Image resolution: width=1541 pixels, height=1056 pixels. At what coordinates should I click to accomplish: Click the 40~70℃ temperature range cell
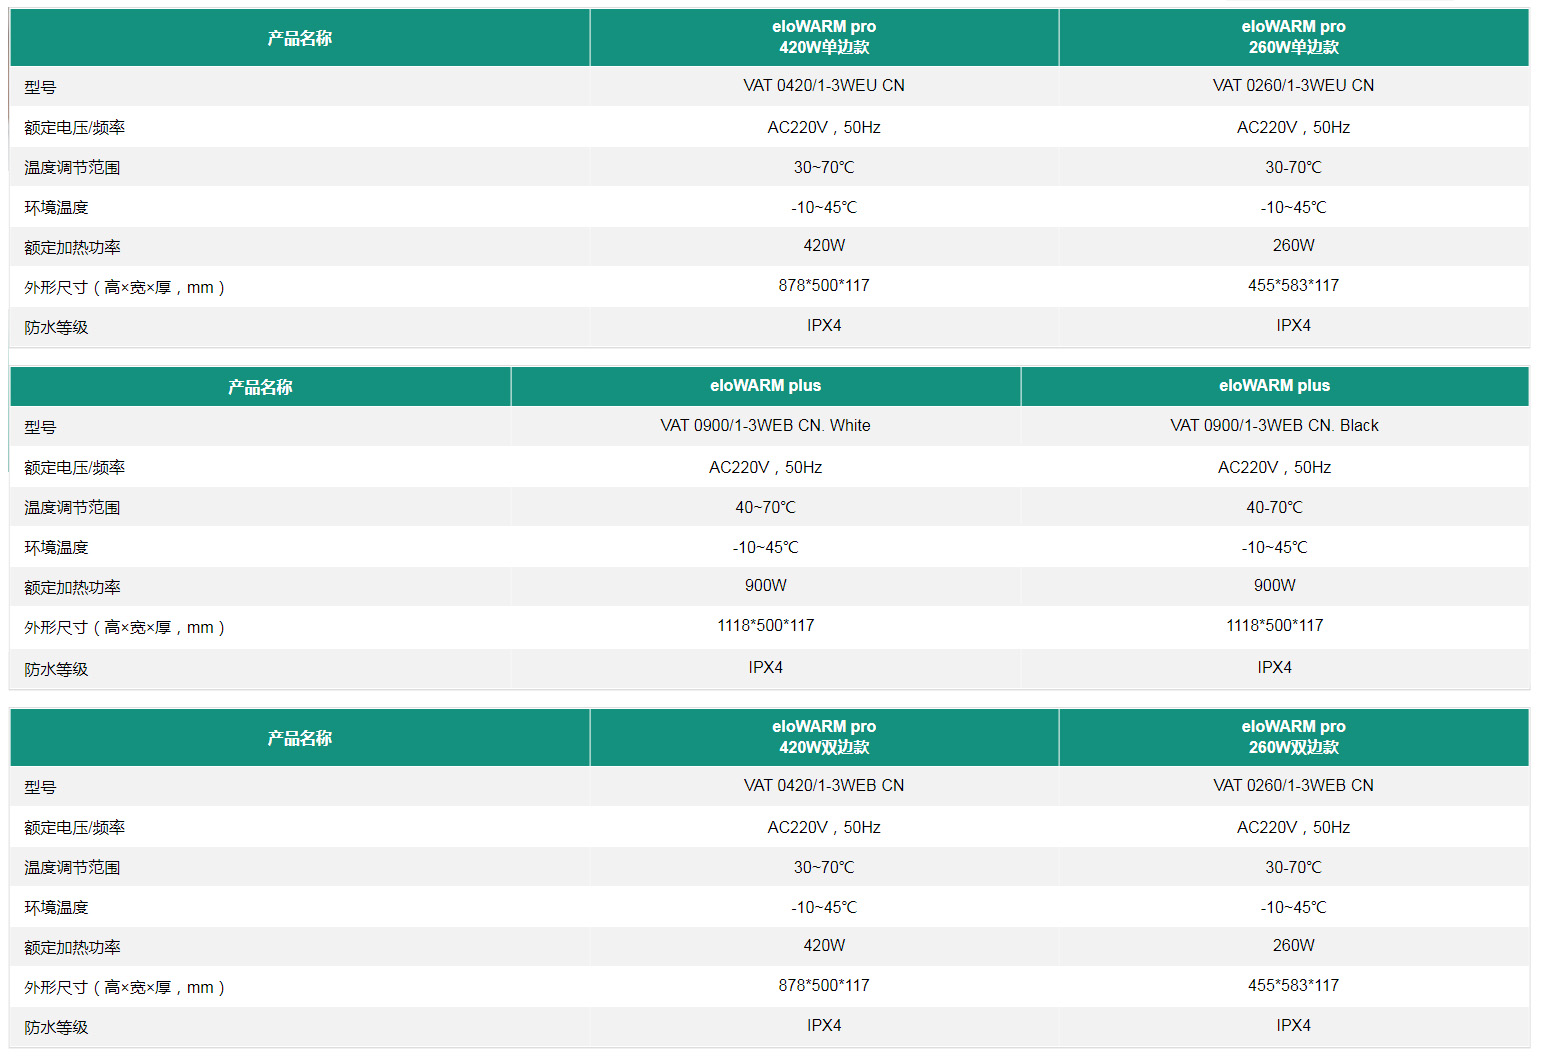click(765, 508)
